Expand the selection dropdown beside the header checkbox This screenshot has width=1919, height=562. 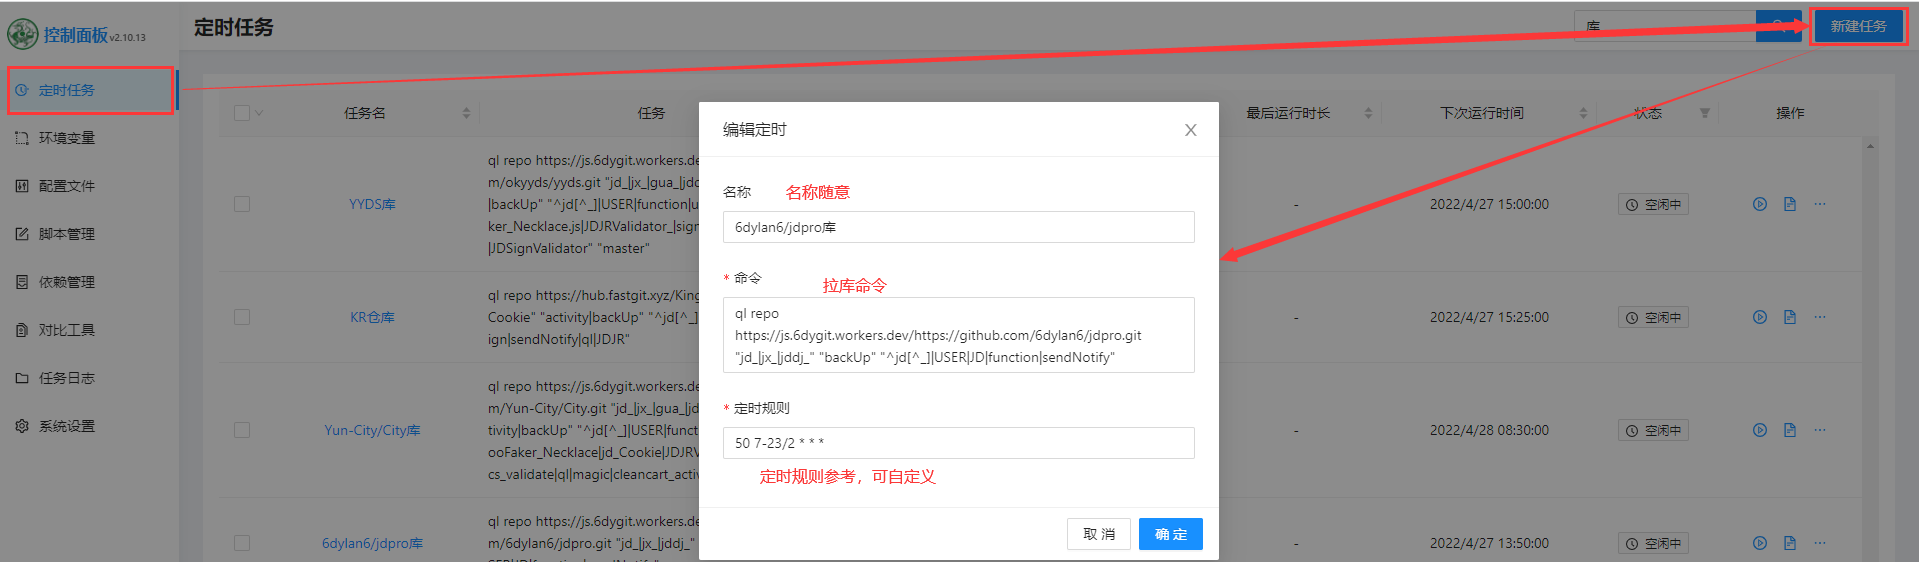260,113
